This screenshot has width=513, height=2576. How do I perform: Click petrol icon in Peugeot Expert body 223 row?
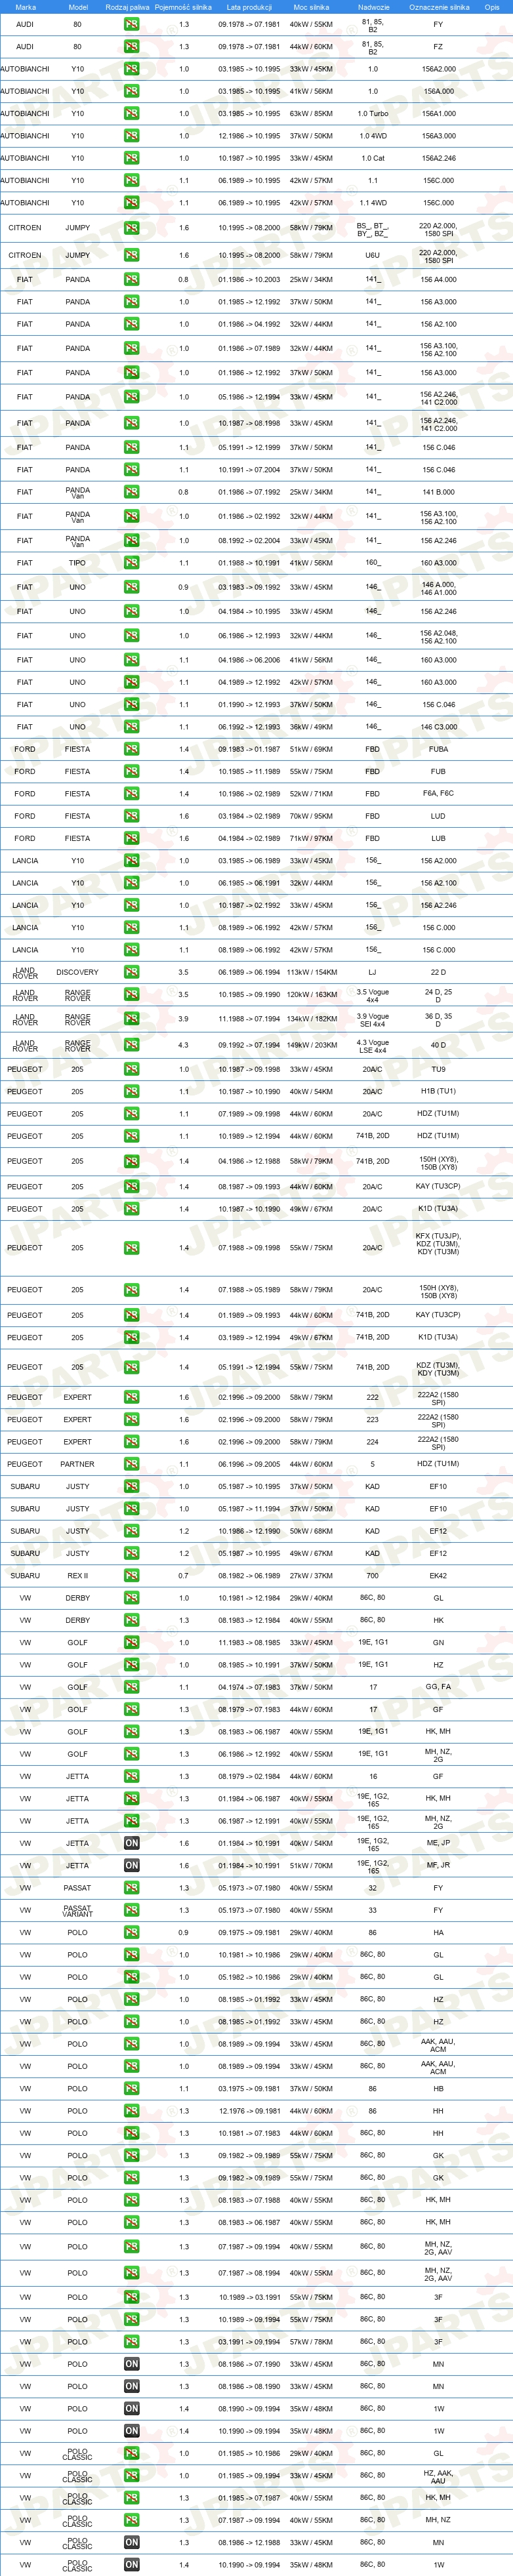tap(131, 1420)
